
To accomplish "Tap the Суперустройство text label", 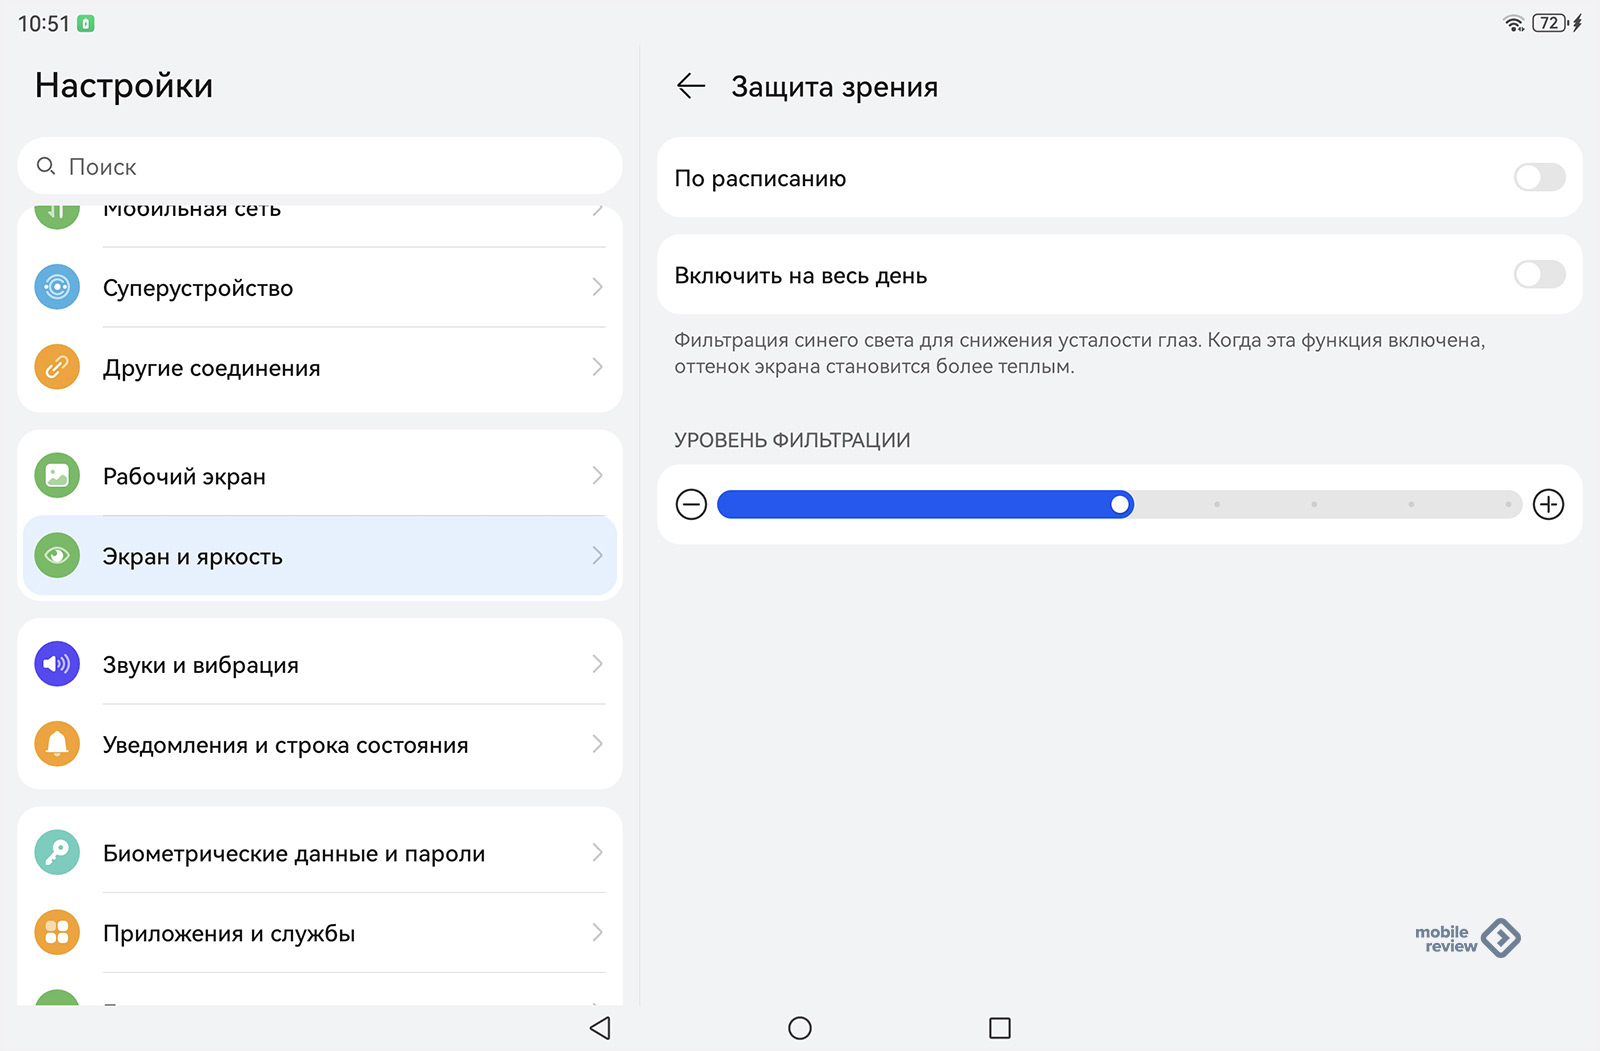I will (198, 289).
